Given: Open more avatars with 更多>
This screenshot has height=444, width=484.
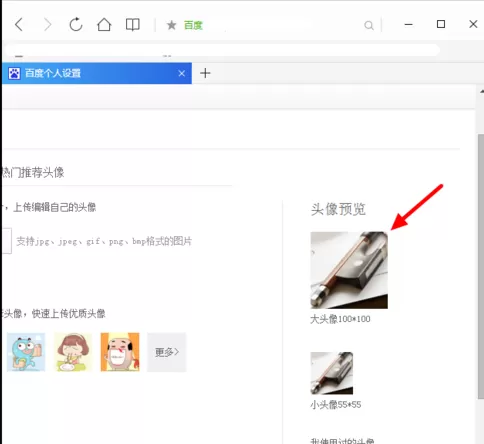Looking at the screenshot, I should tap(167, 352).
